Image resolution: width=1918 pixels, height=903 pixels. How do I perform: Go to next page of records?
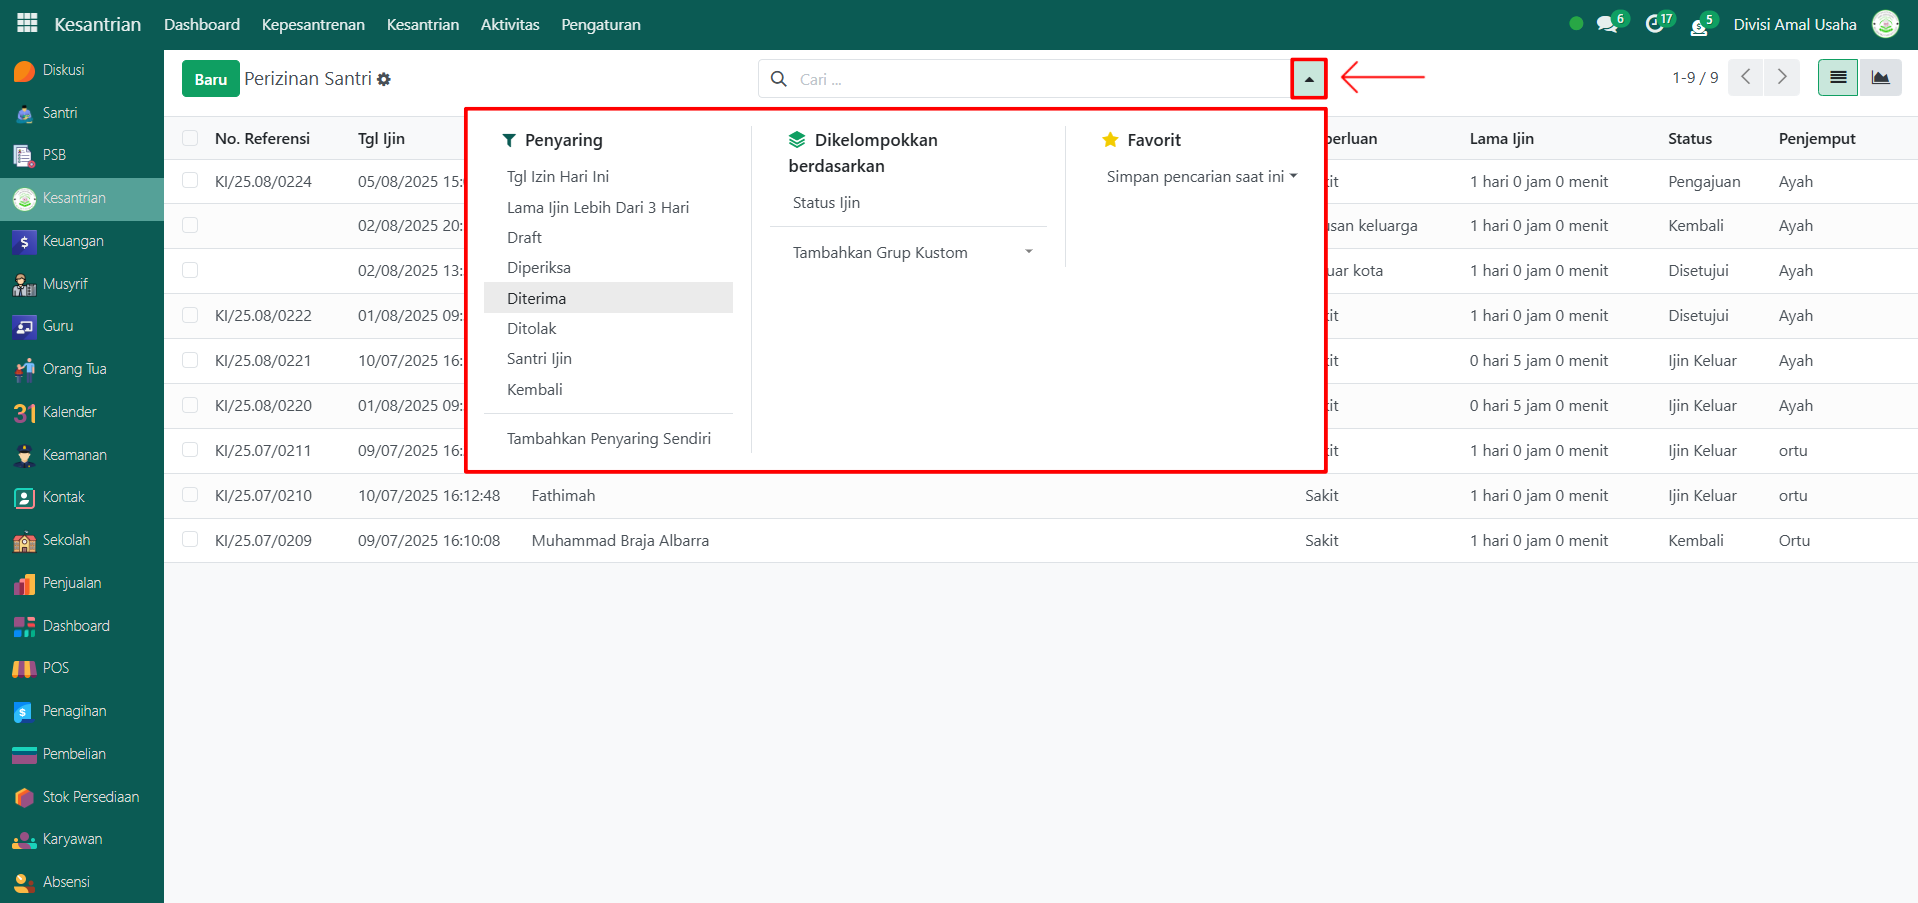point(1781,78)
